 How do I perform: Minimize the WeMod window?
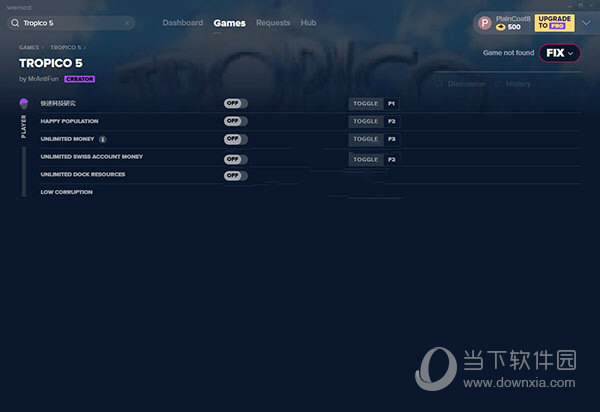(x=570, y=6)
